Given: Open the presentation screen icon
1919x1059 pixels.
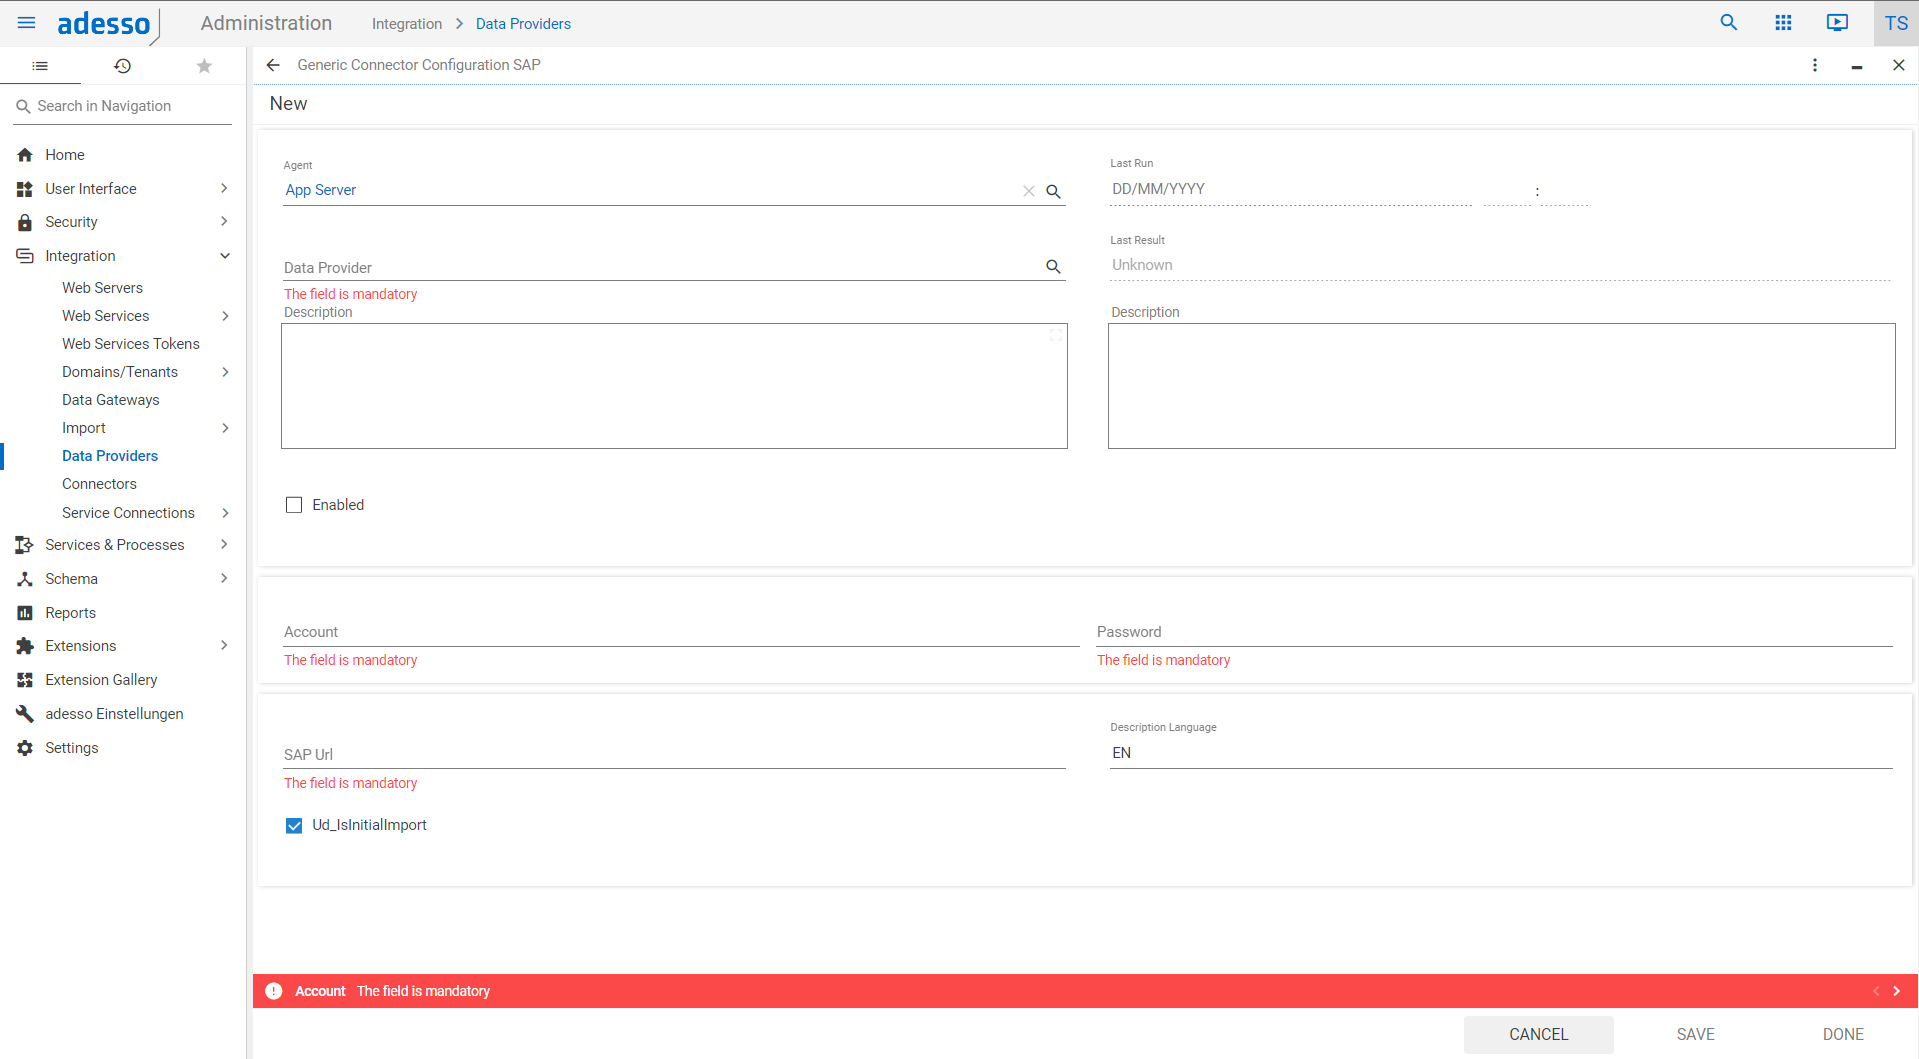Looking at the screenshot, I should [1837, 23].
